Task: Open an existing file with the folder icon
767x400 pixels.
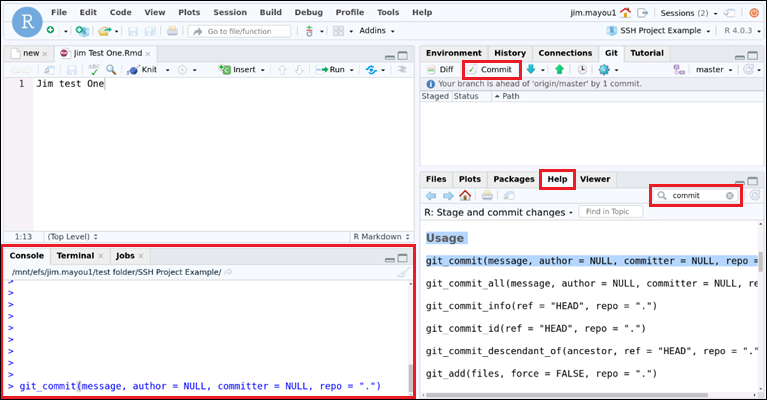Action: pos(104,31)
